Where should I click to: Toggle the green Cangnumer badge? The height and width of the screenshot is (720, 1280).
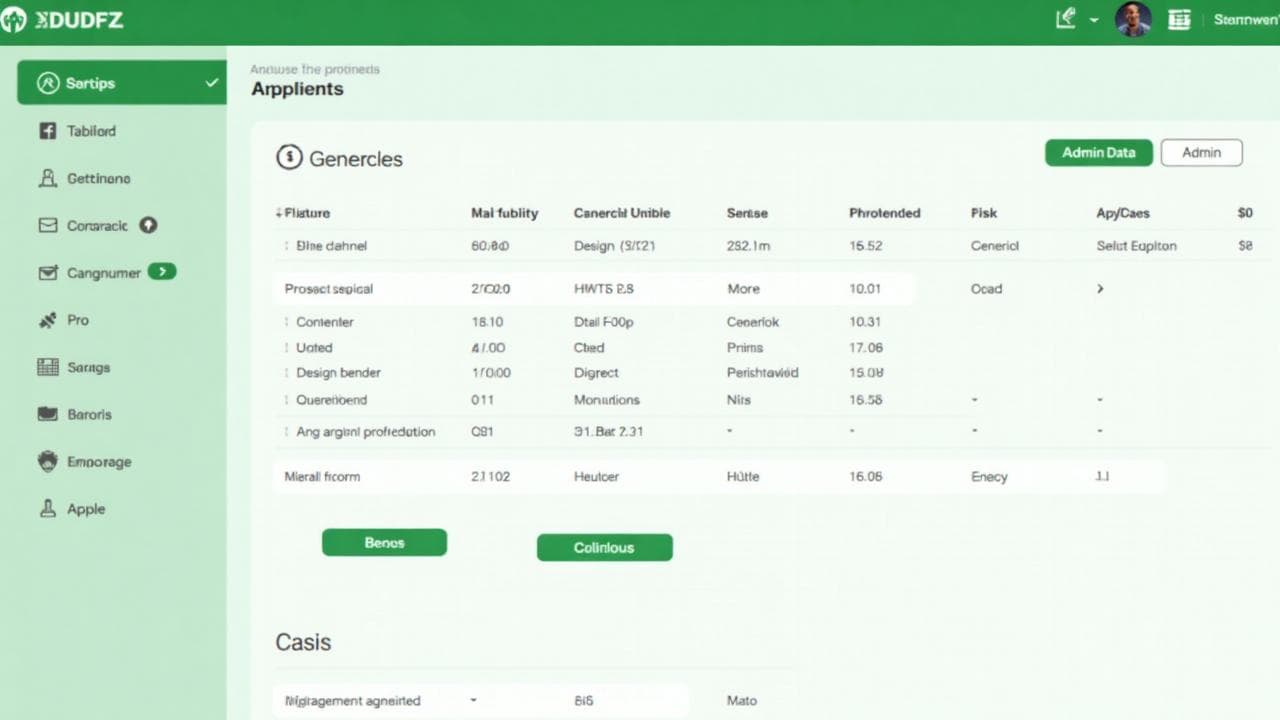162,271
